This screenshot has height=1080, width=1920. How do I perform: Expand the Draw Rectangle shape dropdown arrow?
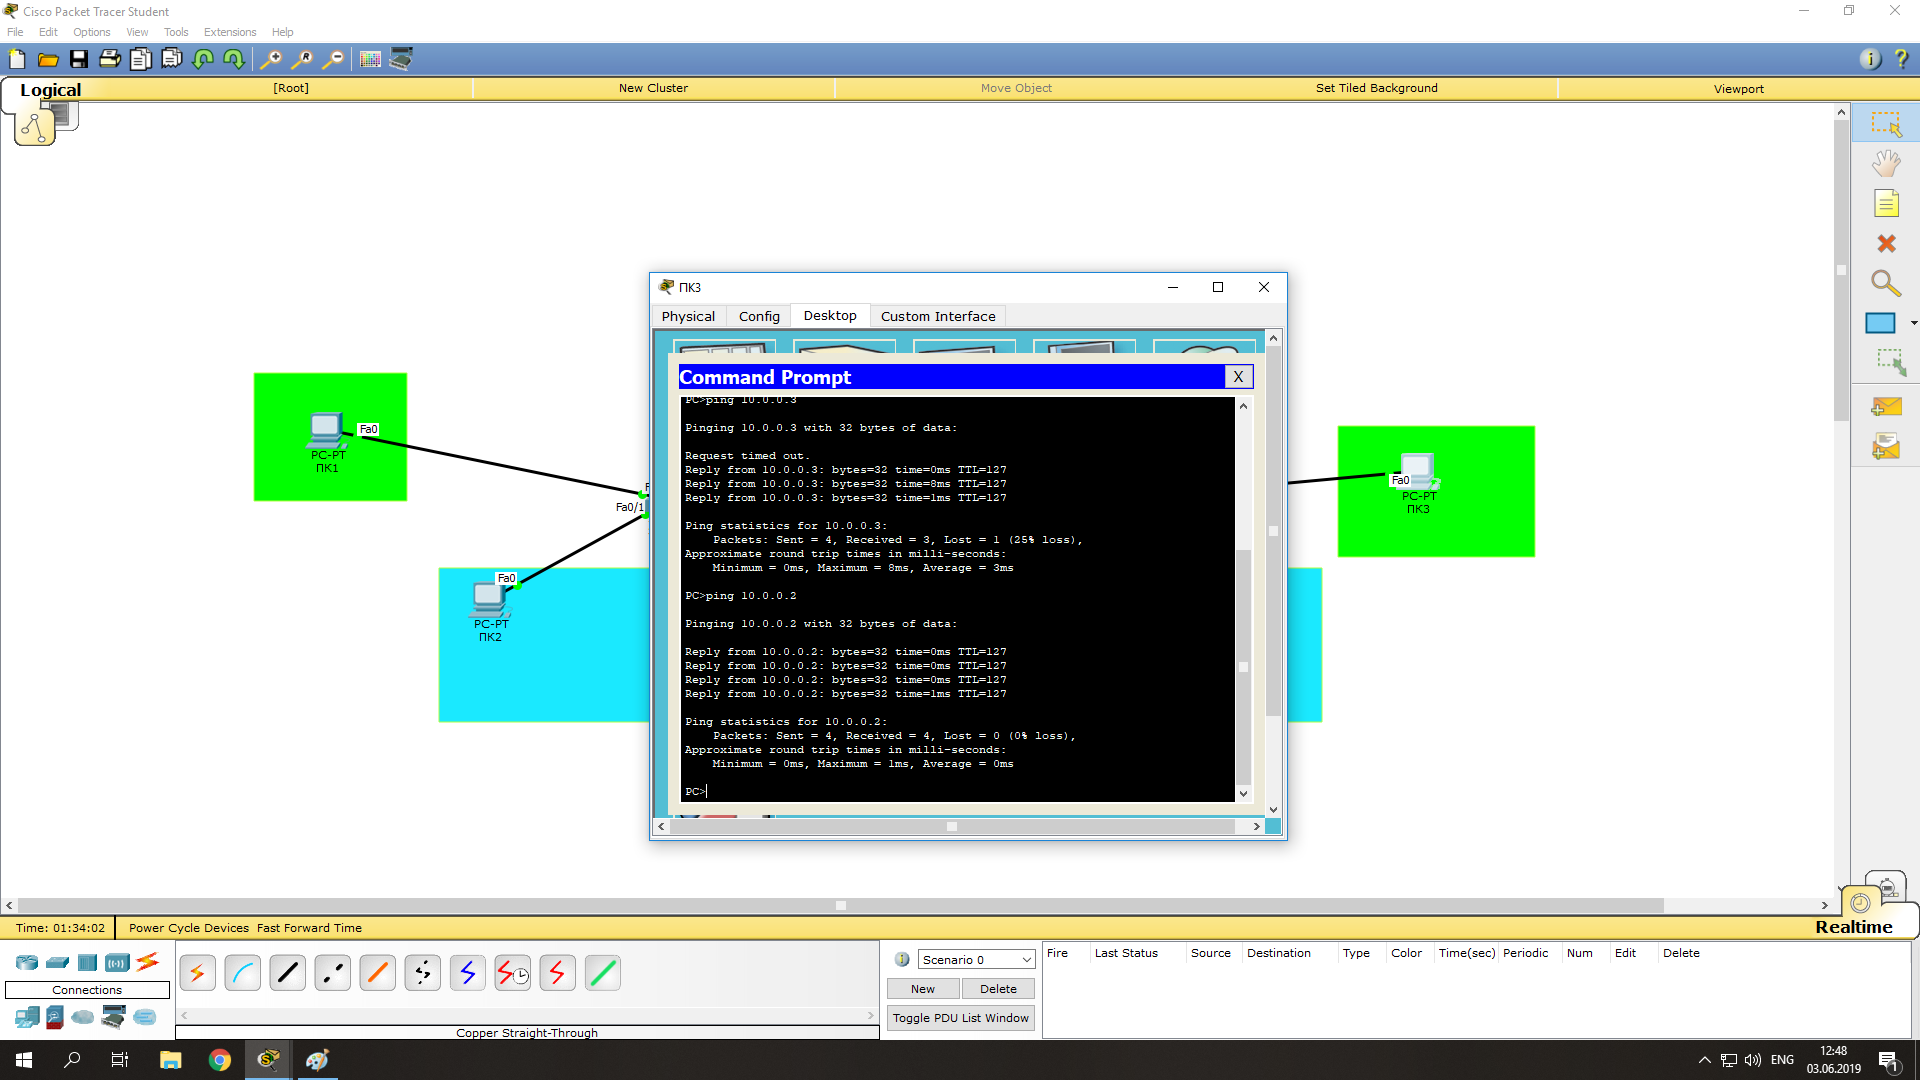pyautogui.click(x=1913, y=323)
